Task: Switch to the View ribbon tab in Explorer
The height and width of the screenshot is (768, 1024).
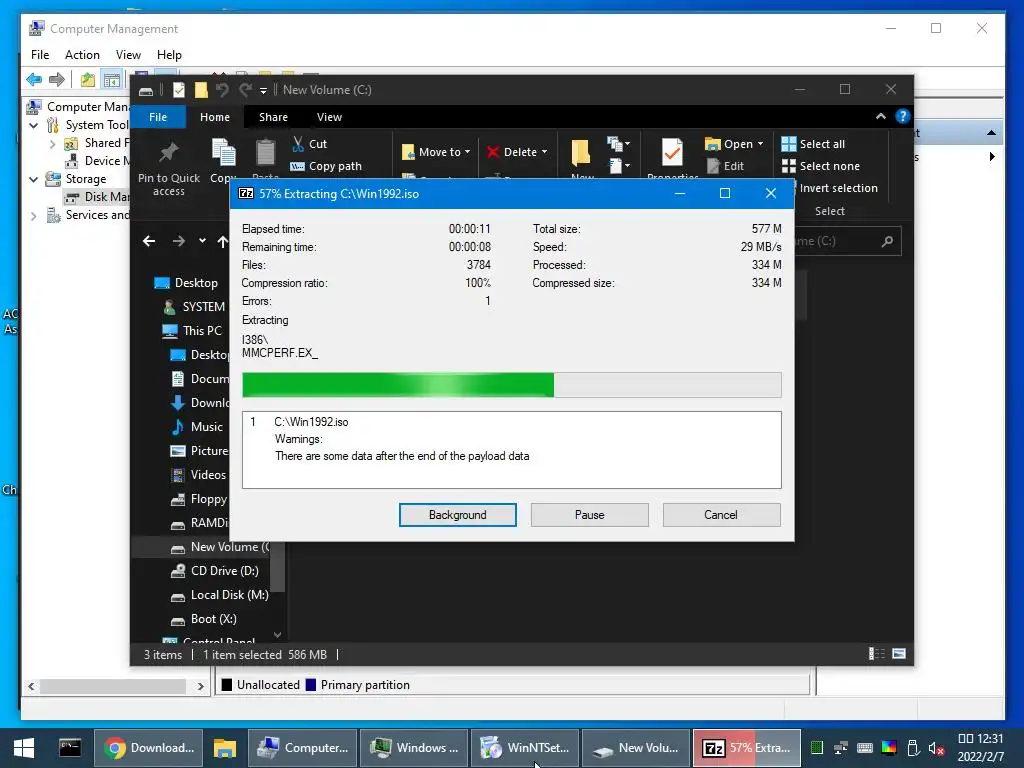Action: click(329, 117)
